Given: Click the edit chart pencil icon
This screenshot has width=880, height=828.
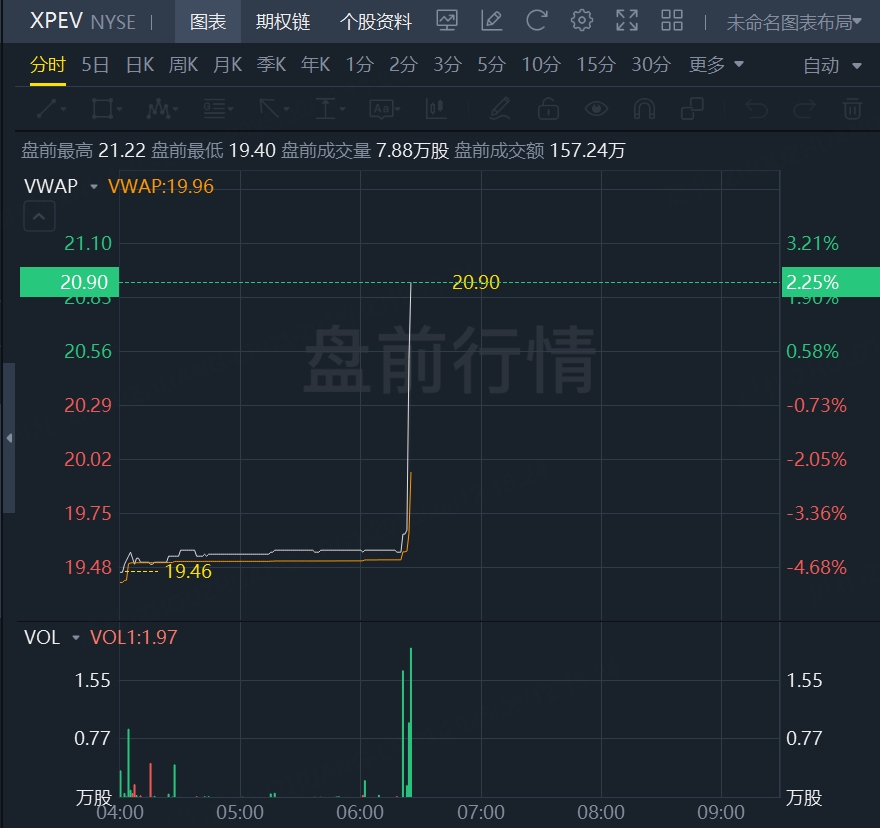Looking at the screenshot, I should [492, 21].
